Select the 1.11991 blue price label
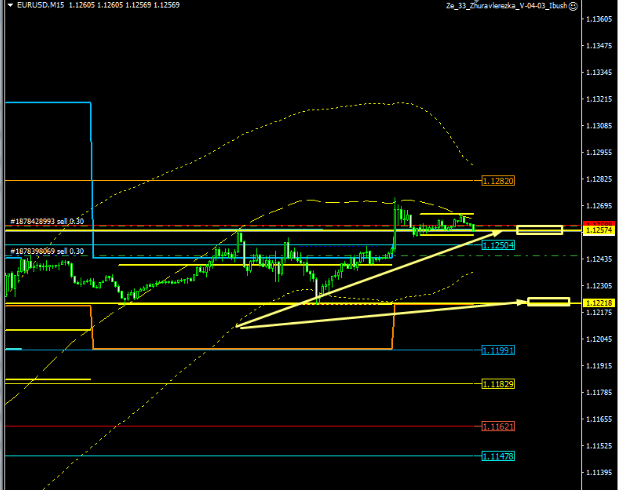 [x=497, y=350]
